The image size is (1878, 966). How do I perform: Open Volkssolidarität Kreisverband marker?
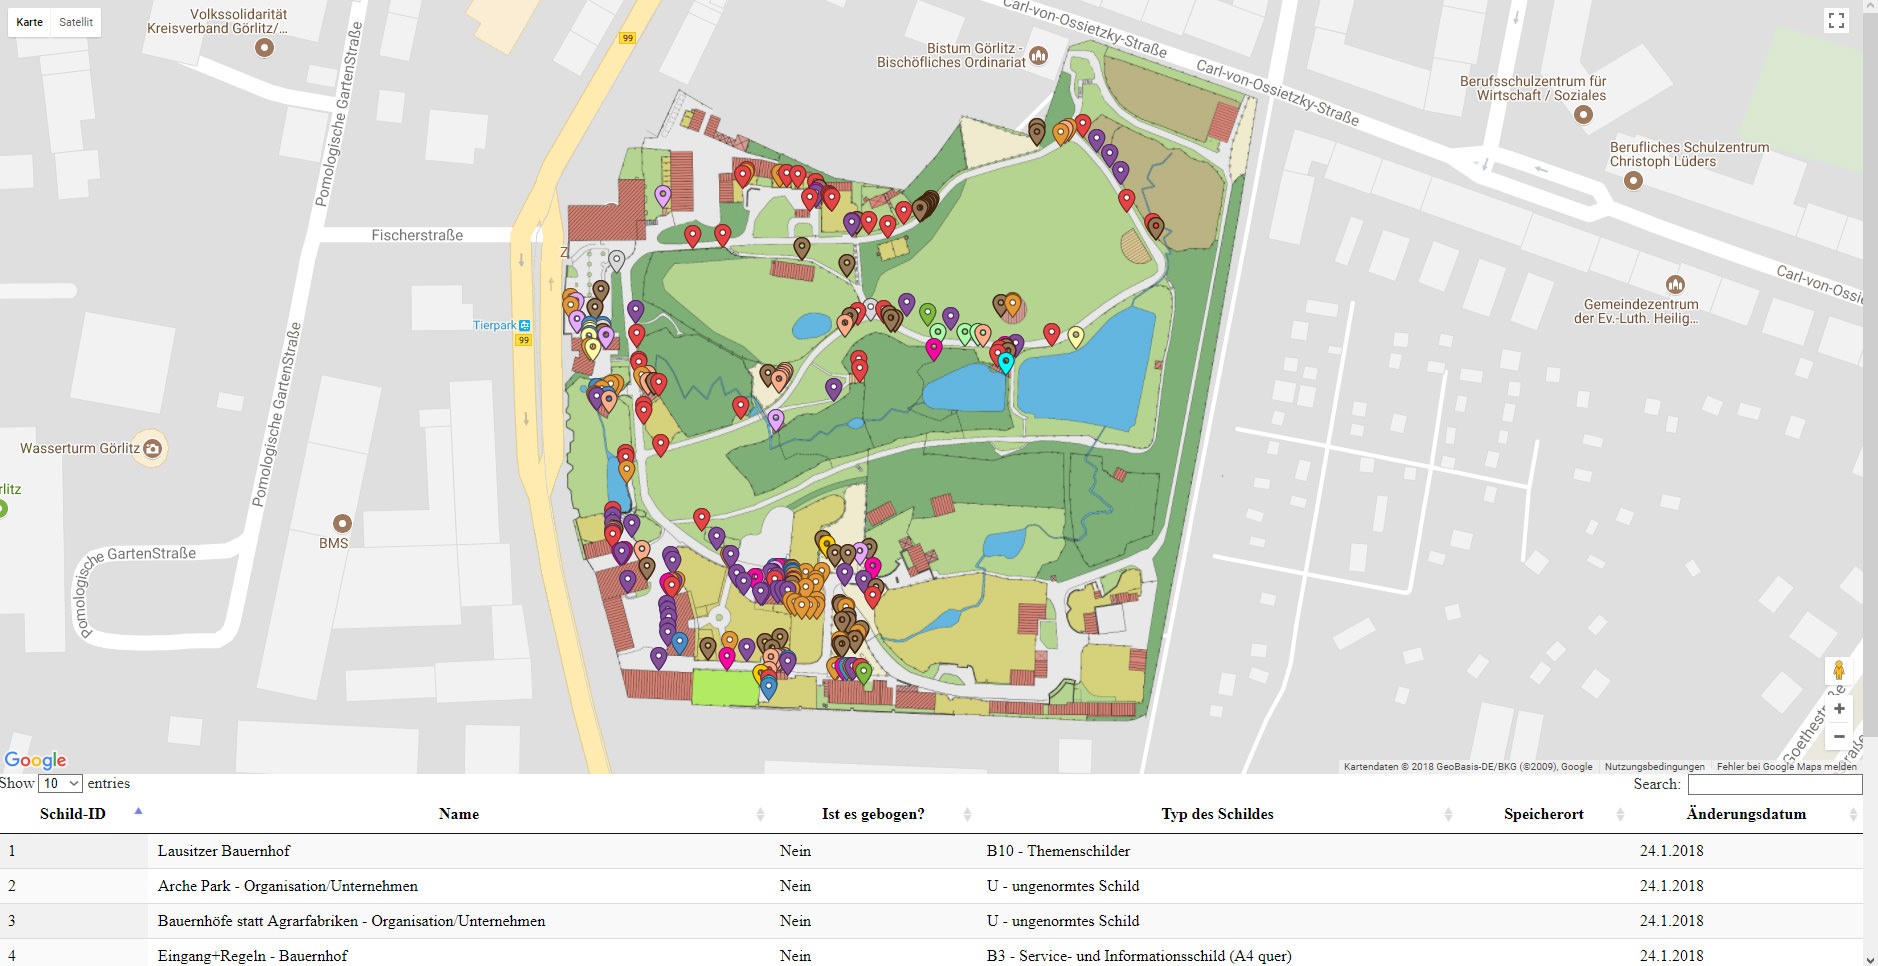click(264, 47)
